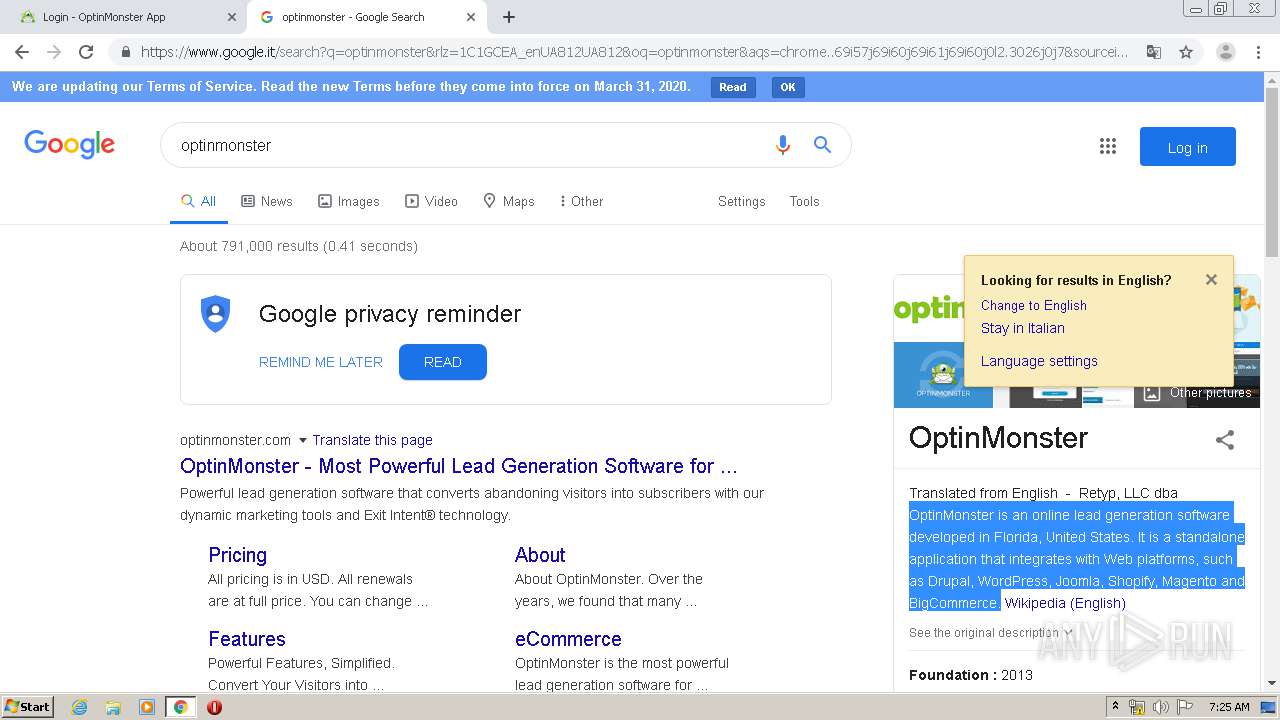Close the optinmonster Google Search tab
The height and width of the screenshot is (720, 1280).
[x=471, y=17]
